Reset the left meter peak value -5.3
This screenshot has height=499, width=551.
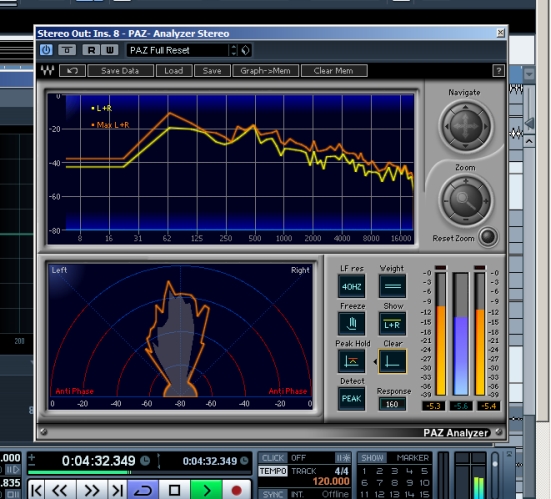[434, 406]
